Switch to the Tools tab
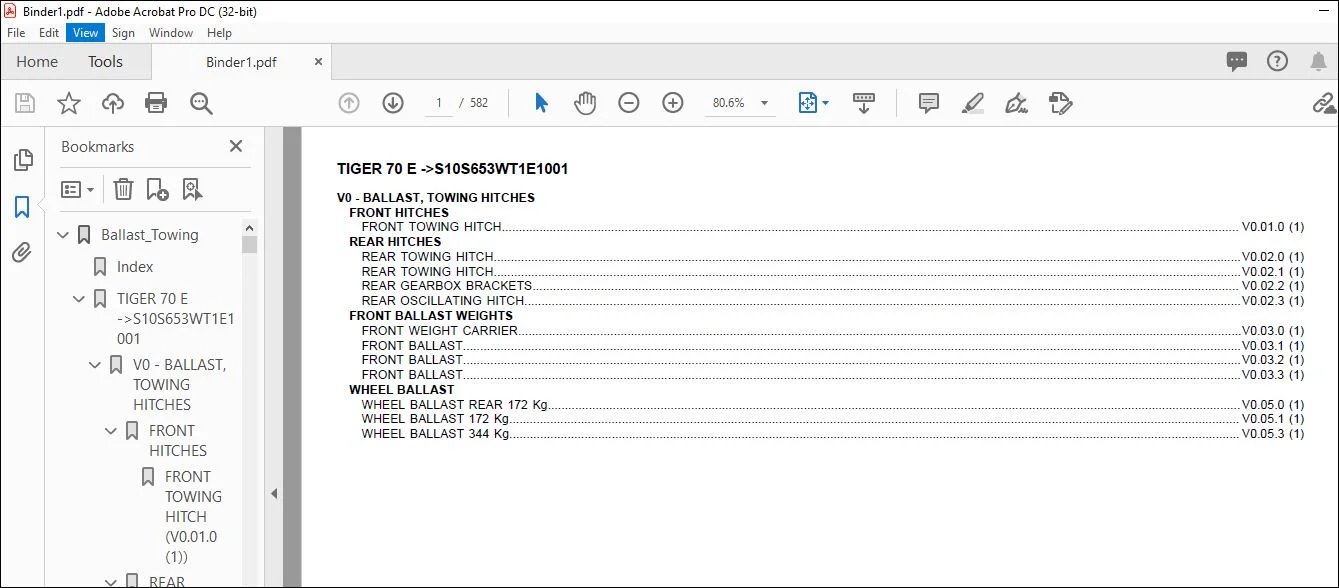The image size is (1339, 588). pyautogui.click(x=105, y=62)
